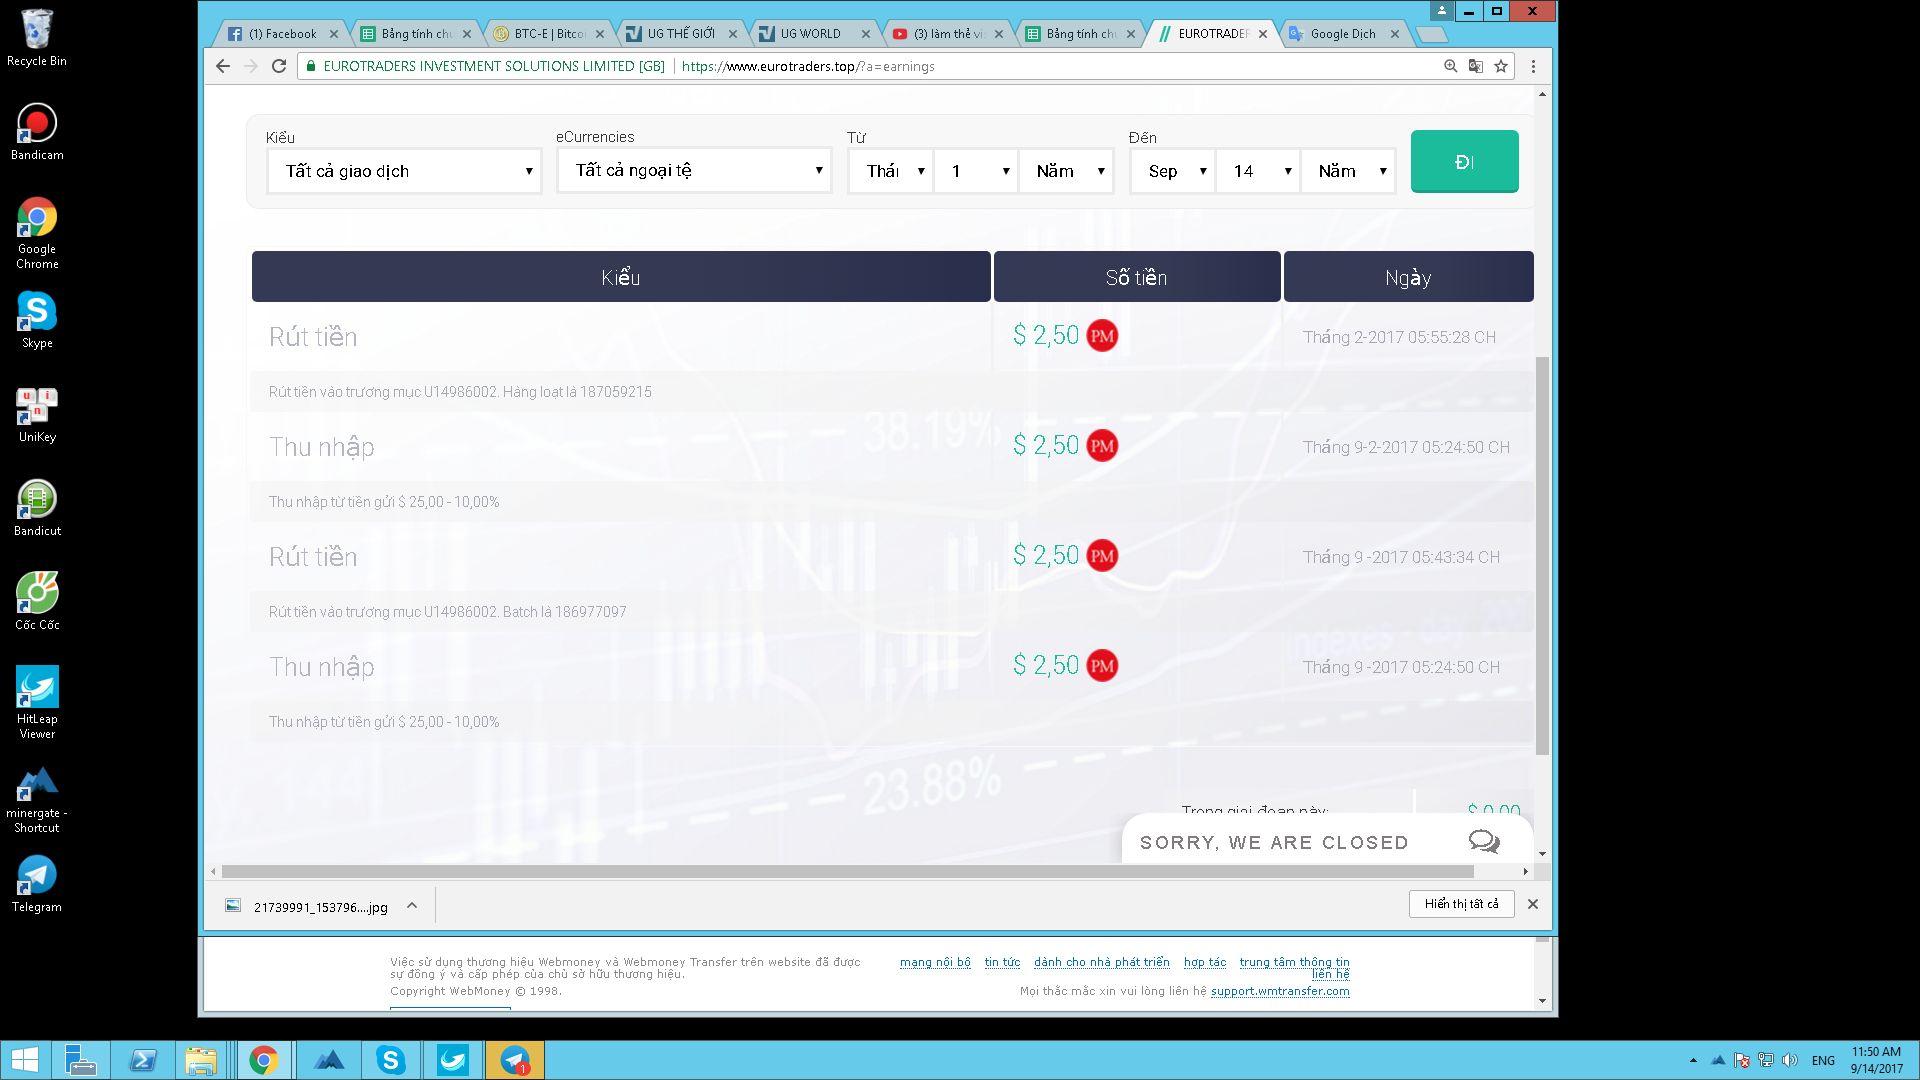Open Telegram from the taskbar

tap(515, 1060)
